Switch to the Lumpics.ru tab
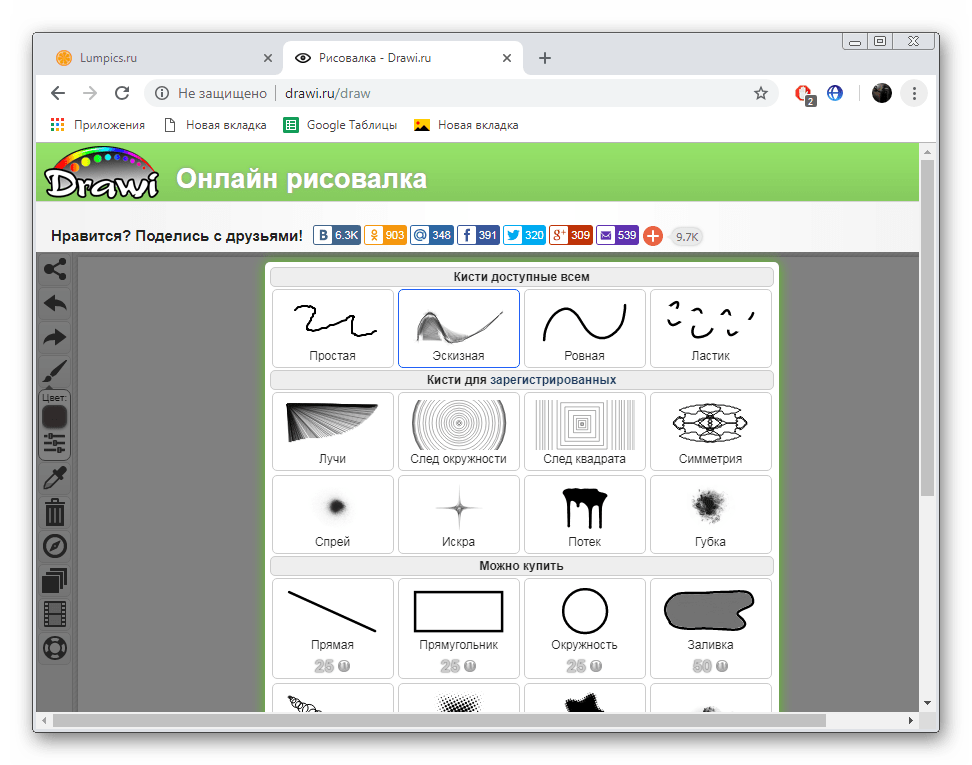The height and width of the screenshot is (765, 972). tap(160, 58)
